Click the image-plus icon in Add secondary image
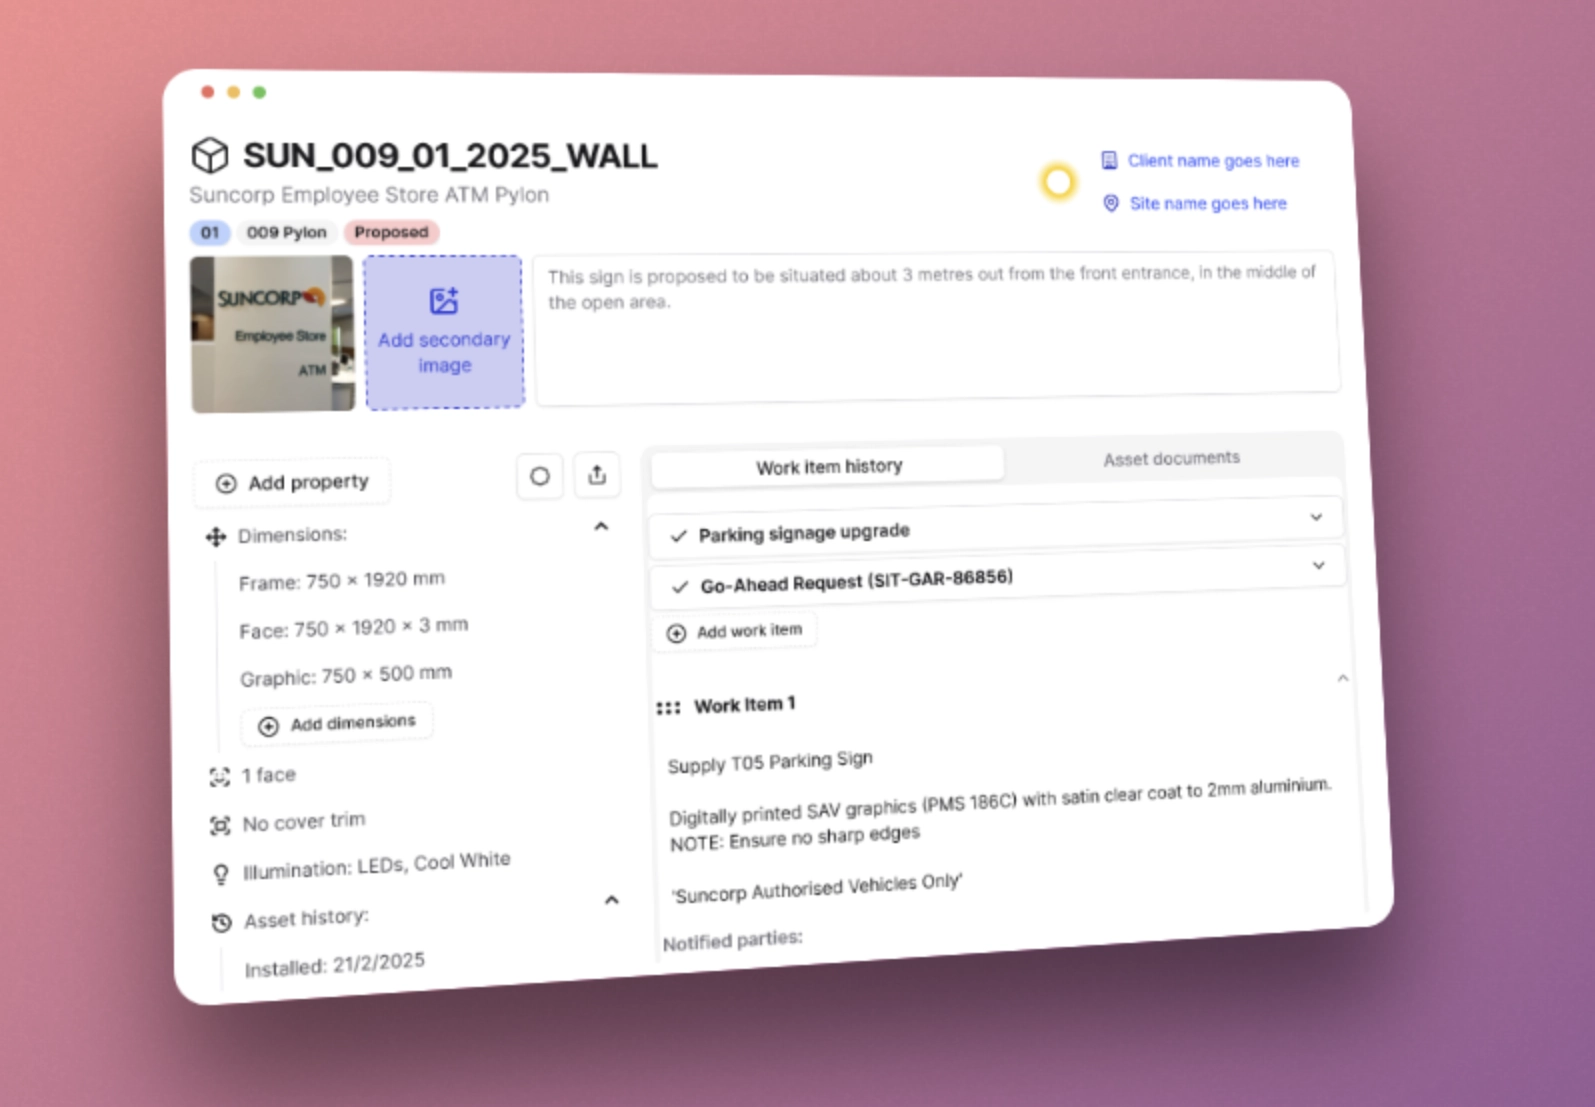 tap(443, 301)
